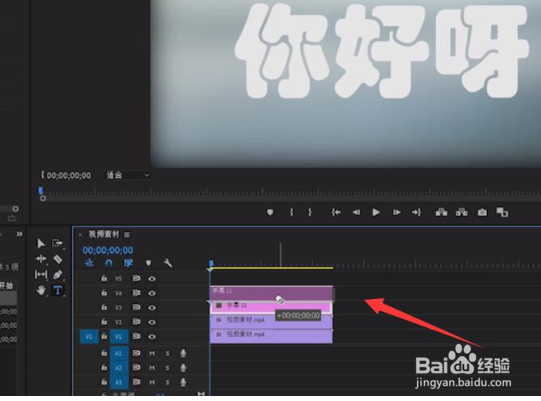Play the program monitor

pos(376,212)
